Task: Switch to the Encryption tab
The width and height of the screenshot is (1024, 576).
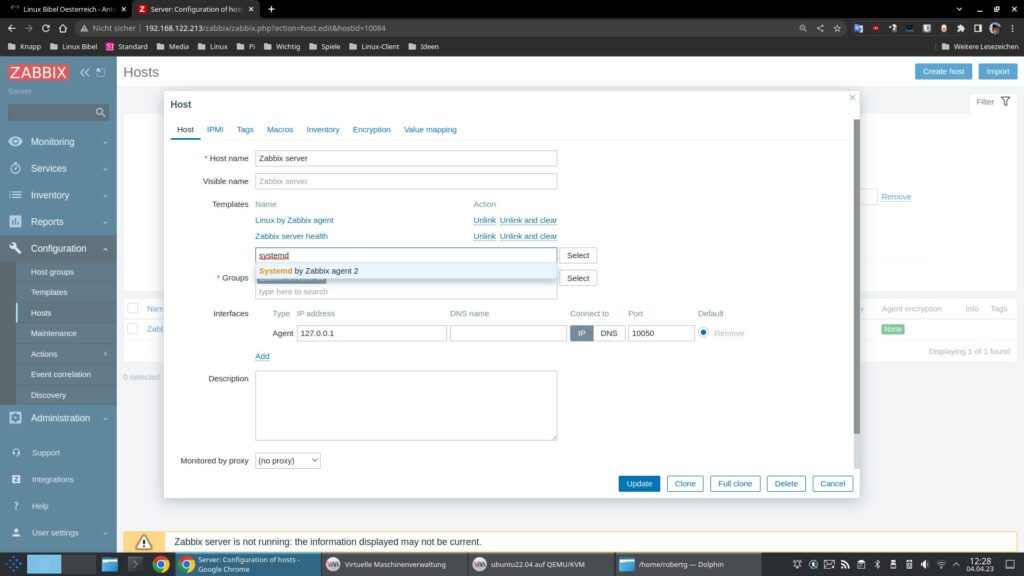Action: tap(372, 129)
